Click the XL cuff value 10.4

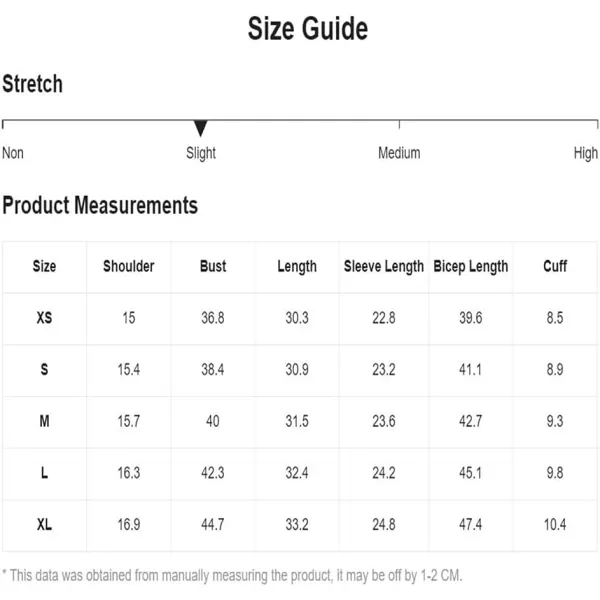coord(555,525)
